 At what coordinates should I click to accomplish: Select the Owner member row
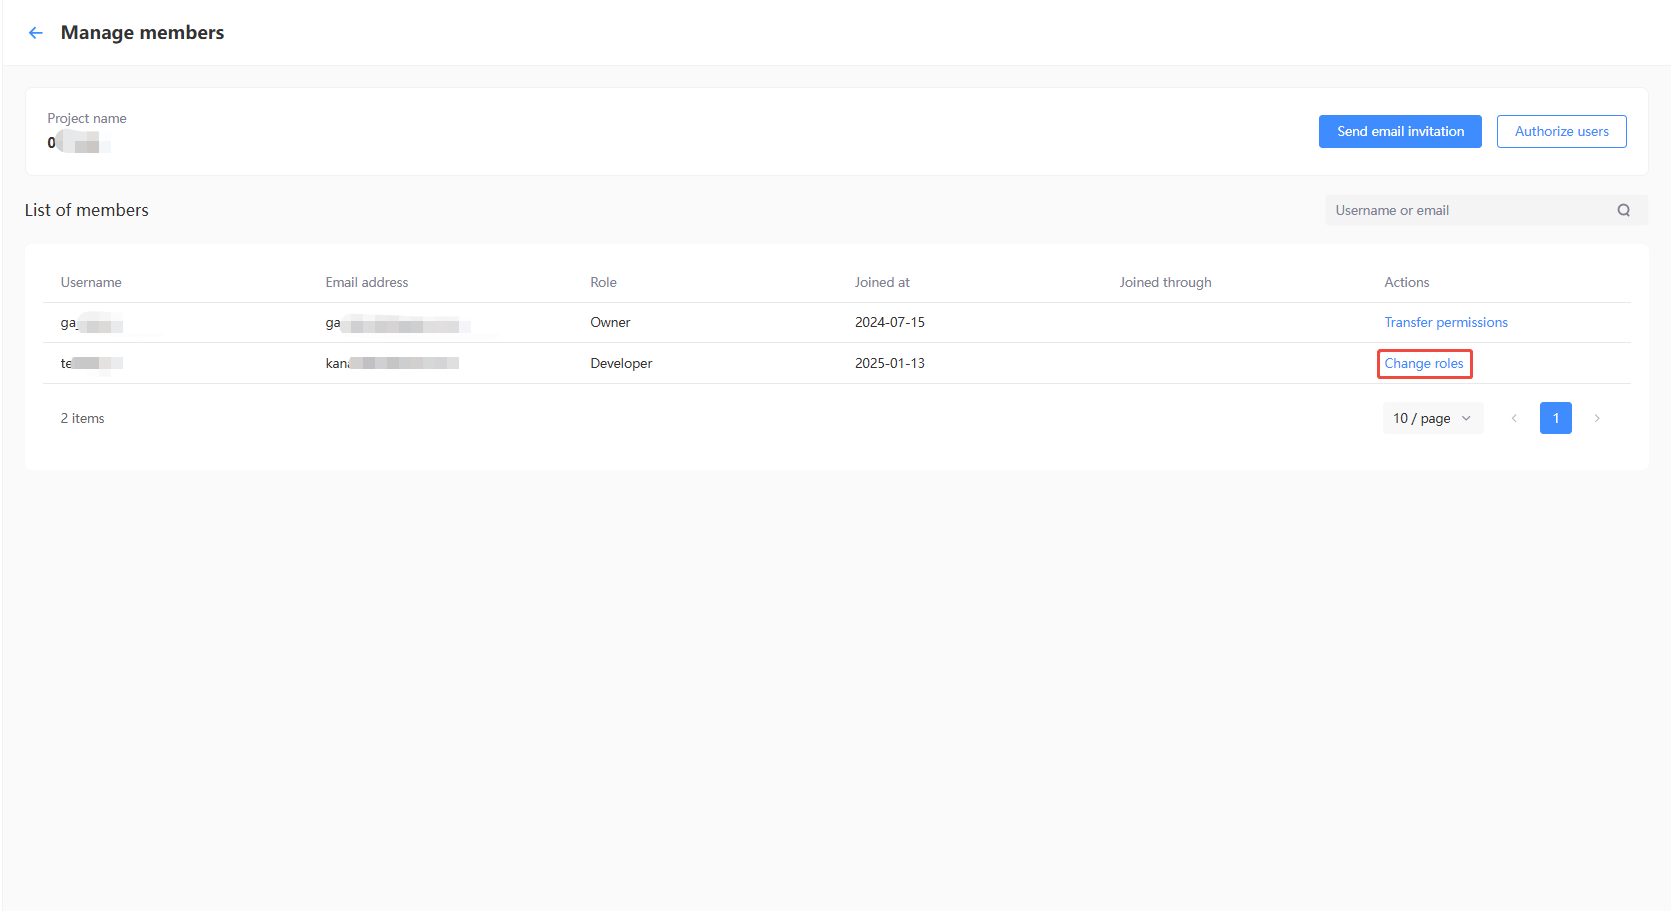(700, 322)
